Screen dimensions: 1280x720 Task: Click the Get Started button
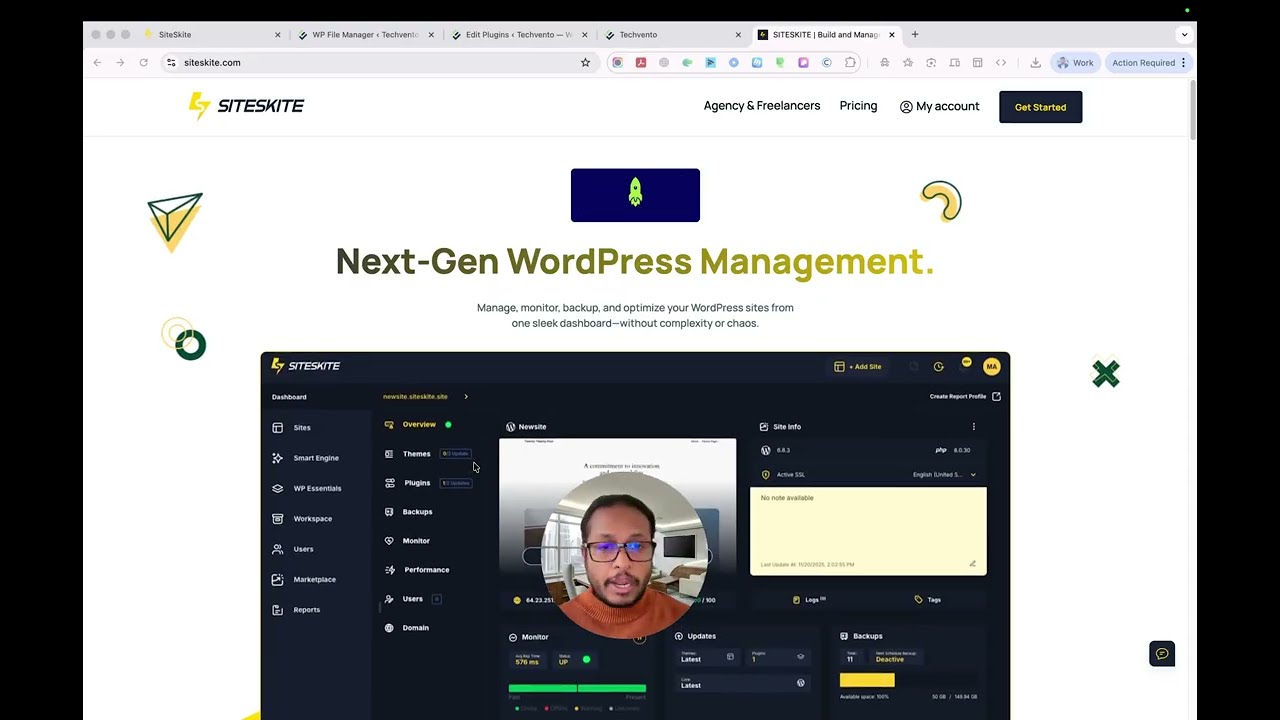click(1040, 107)
